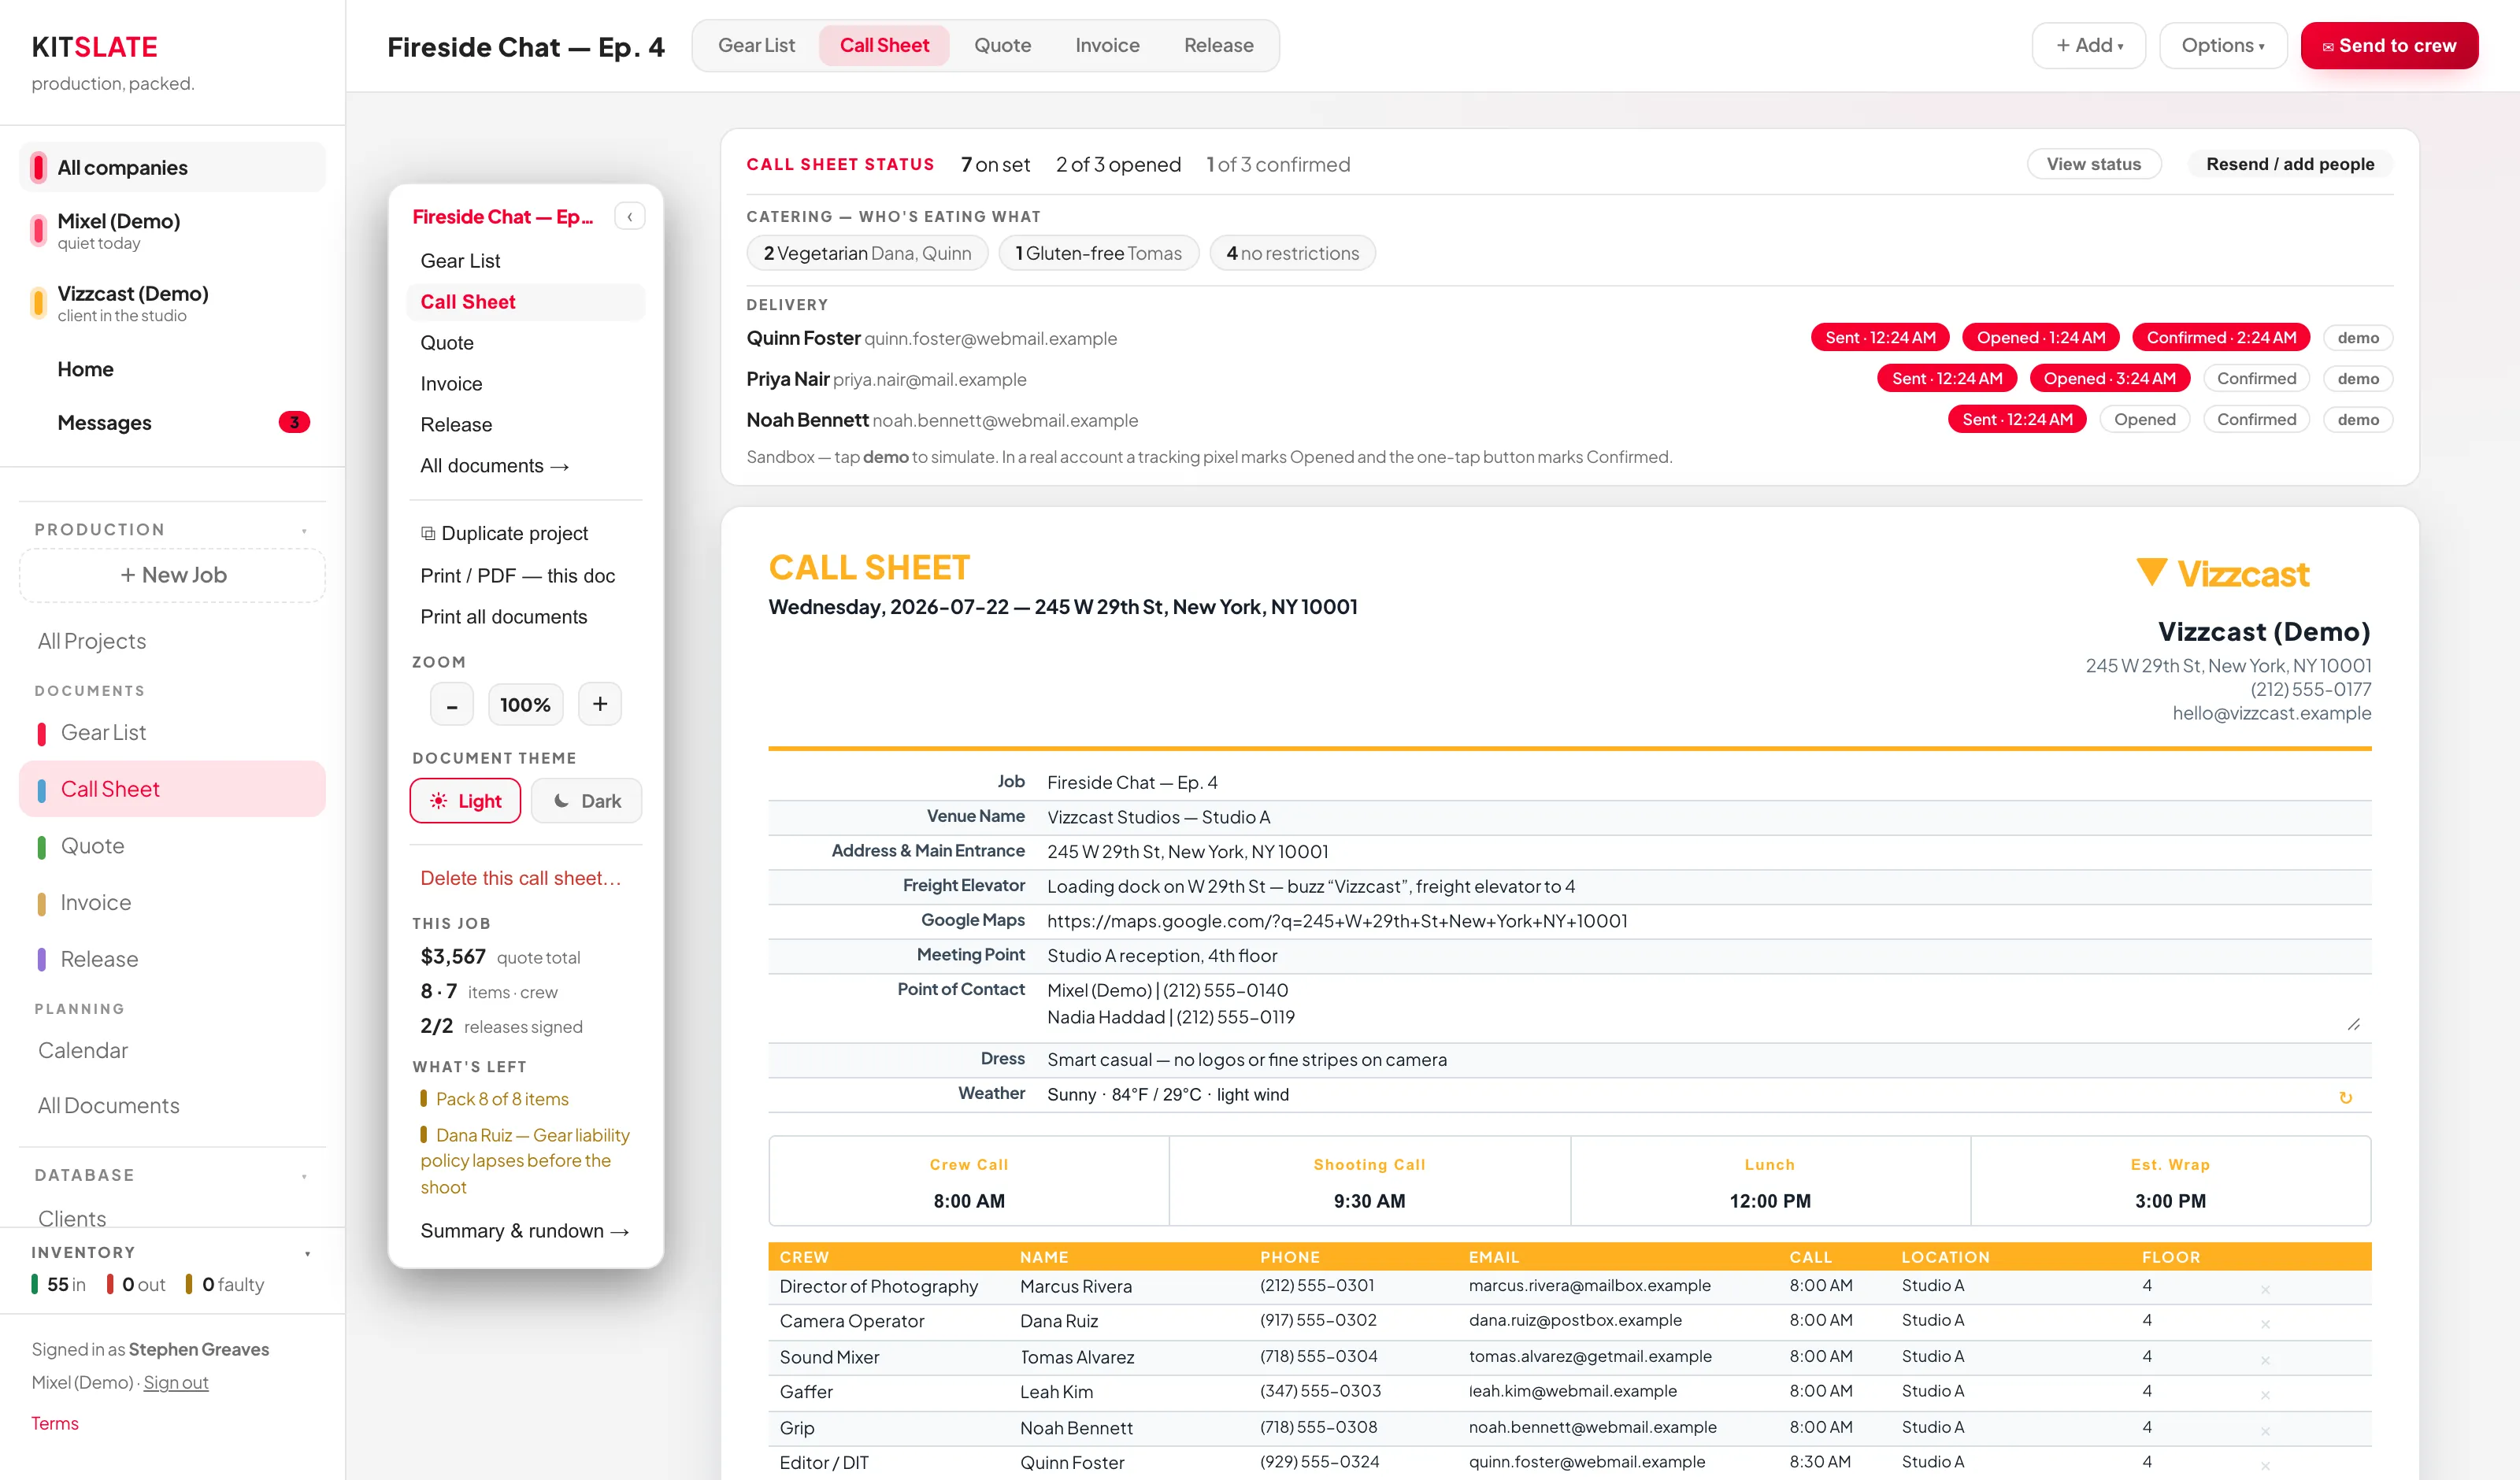Viewport: 2520px width, 1480px height.
Task: Open the Terms link
Action: click(54, 1424)
